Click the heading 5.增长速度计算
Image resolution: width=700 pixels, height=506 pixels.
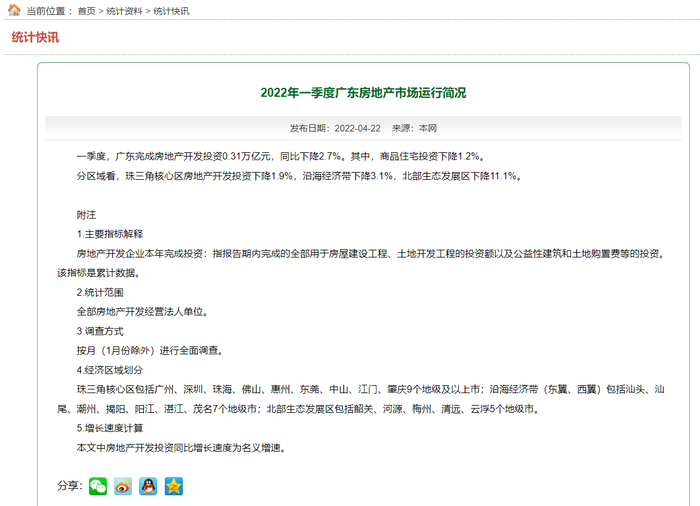[x=110, y=428]
